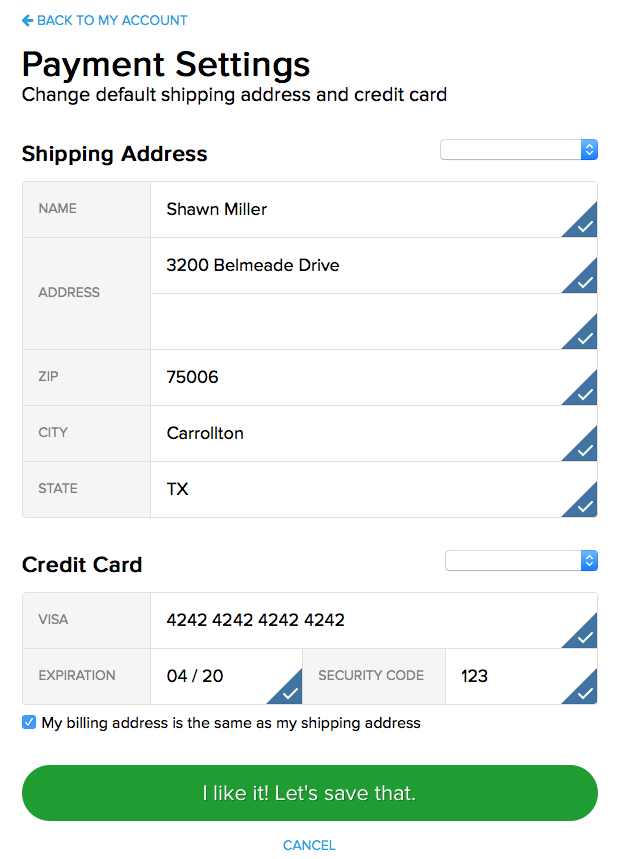The image size is (632, 859).
Task: Click the ZIP field showing 75006
Action: click(350, 377)
